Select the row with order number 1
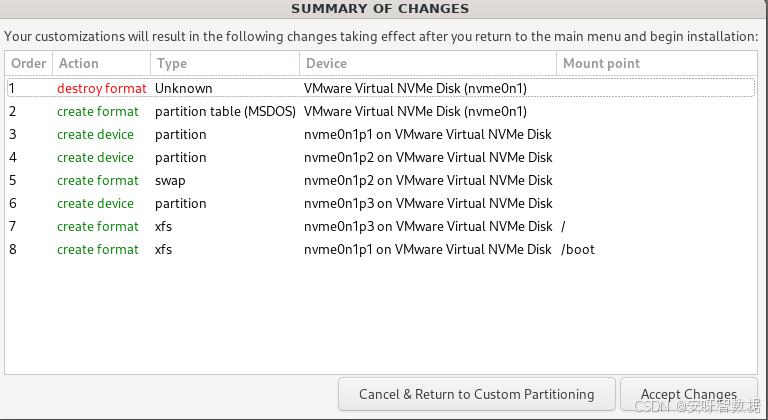 tap(380, 88)
